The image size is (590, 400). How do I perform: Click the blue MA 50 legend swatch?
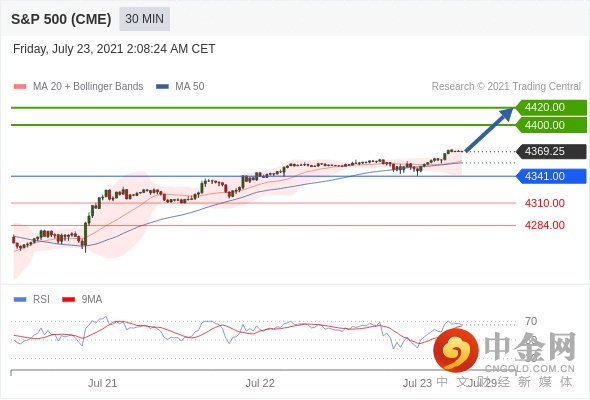(162, 87)
